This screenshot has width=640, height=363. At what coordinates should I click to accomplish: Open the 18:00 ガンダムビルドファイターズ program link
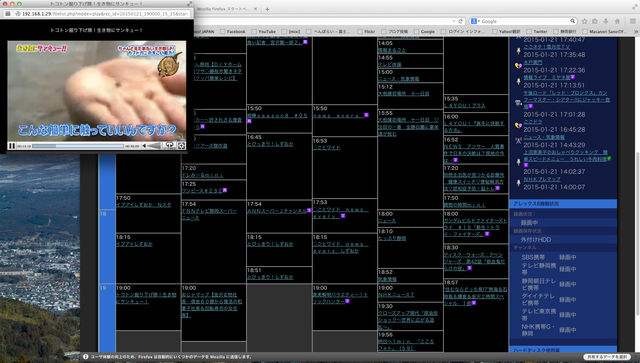click(x=476, y=227)
